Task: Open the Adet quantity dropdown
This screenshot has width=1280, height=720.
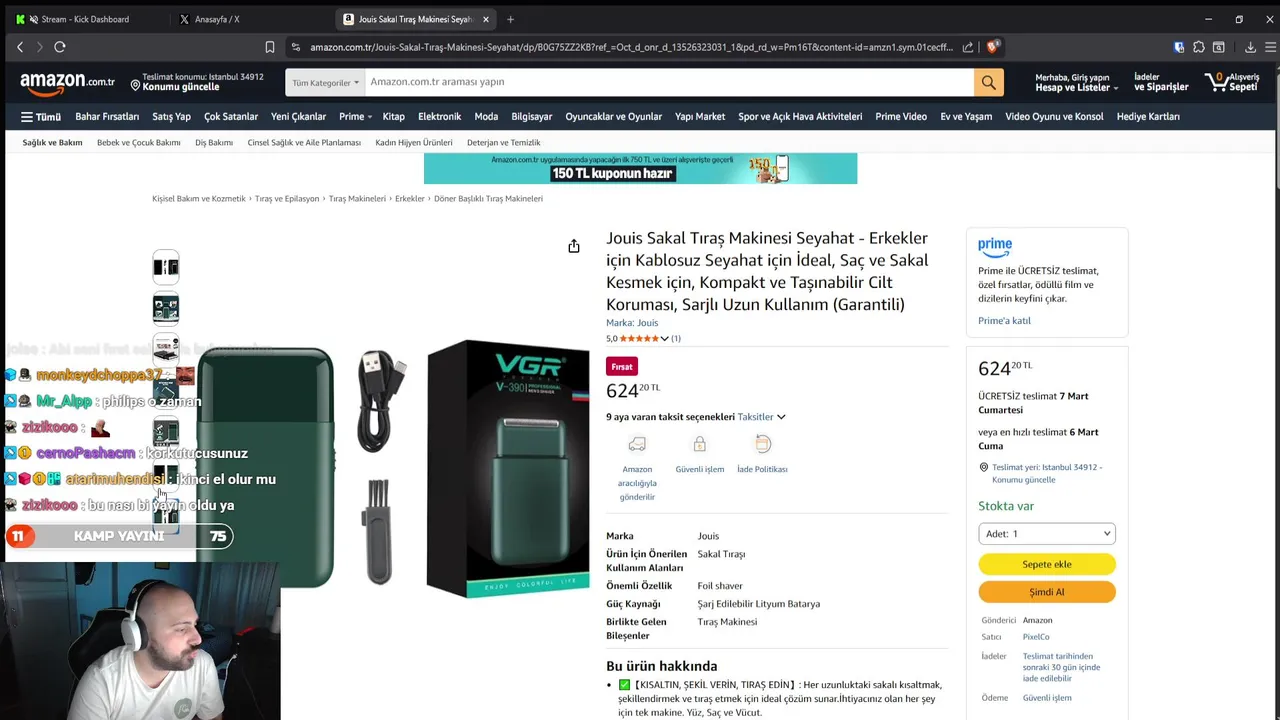Action: tap(1047, 534)
